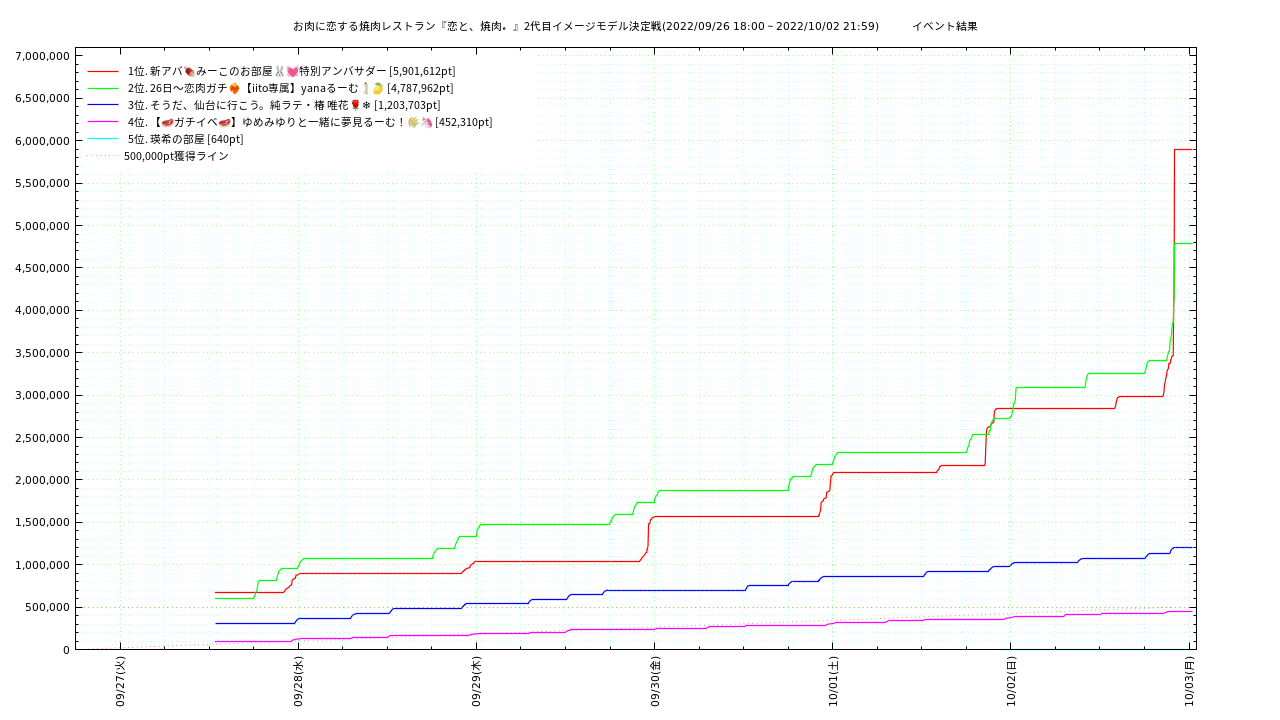Click the meat-on-bone emoji in 1位 legend

190,72
